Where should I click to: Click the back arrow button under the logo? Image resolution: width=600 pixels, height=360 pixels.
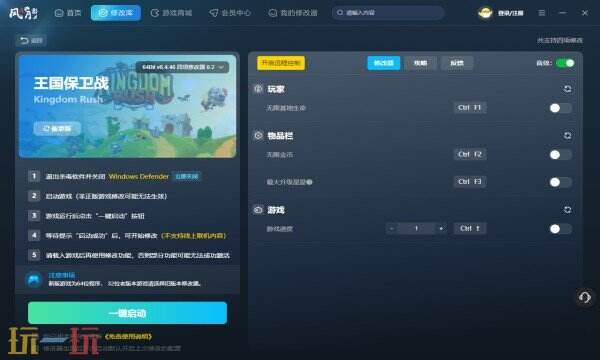[x=31, y=40]
